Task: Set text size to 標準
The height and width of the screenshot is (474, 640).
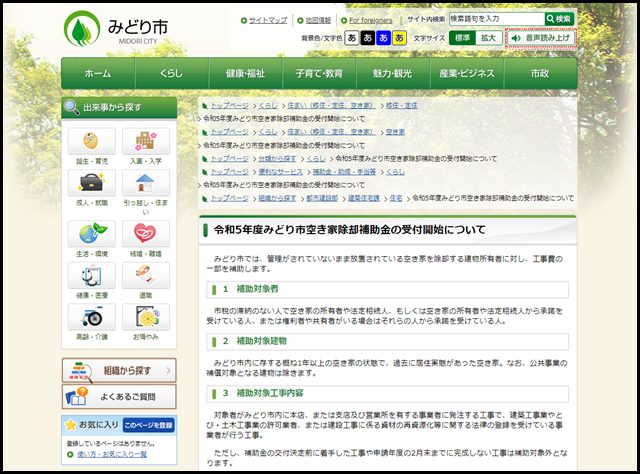Action: click(461, 38)
